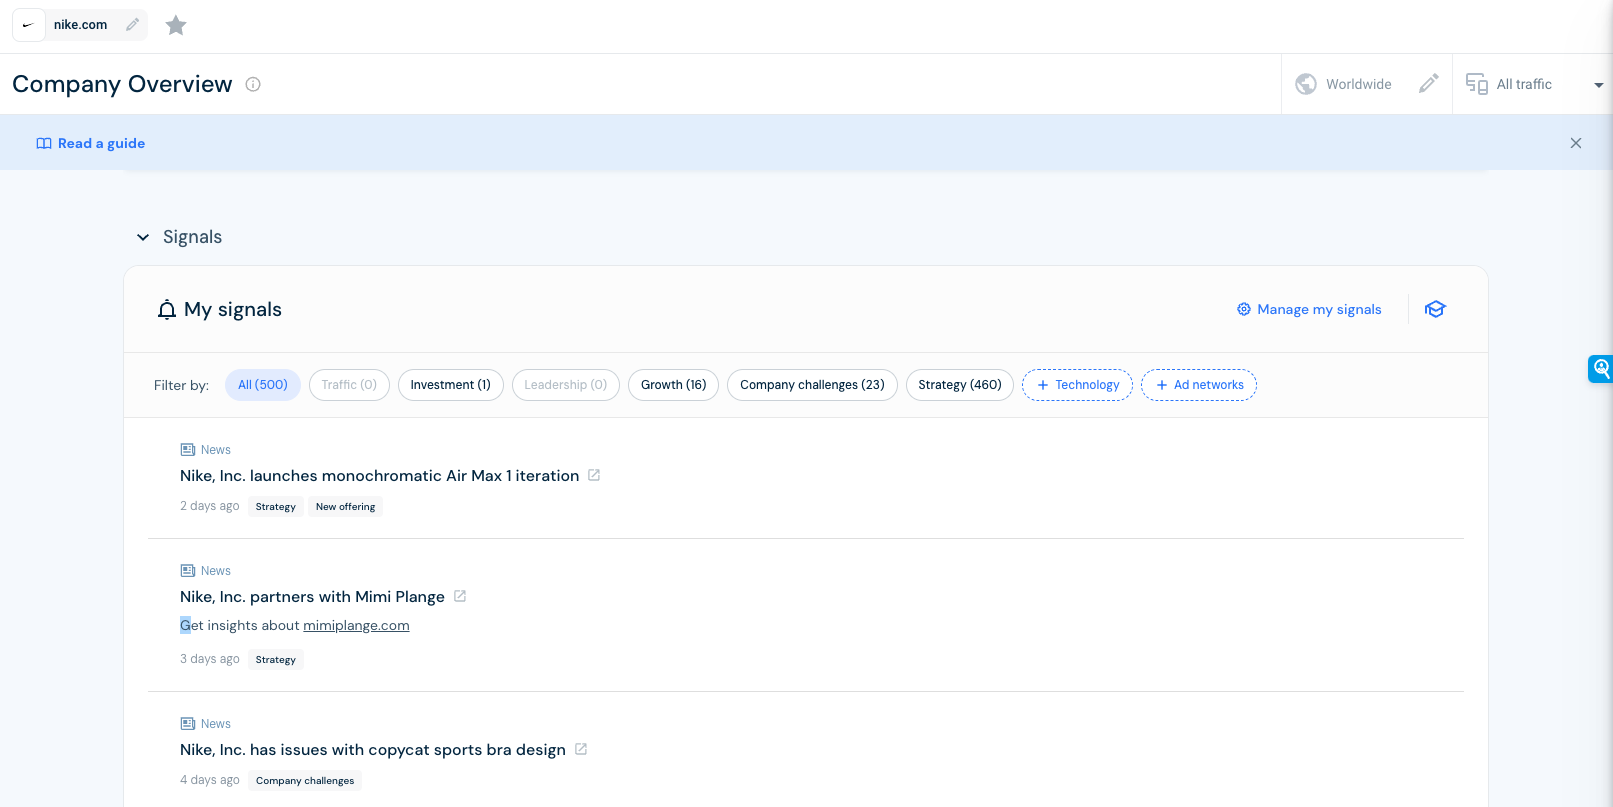1613x807 pixels.
Task: Select the Leadership (0) filter
Action: tap(566, 385)
